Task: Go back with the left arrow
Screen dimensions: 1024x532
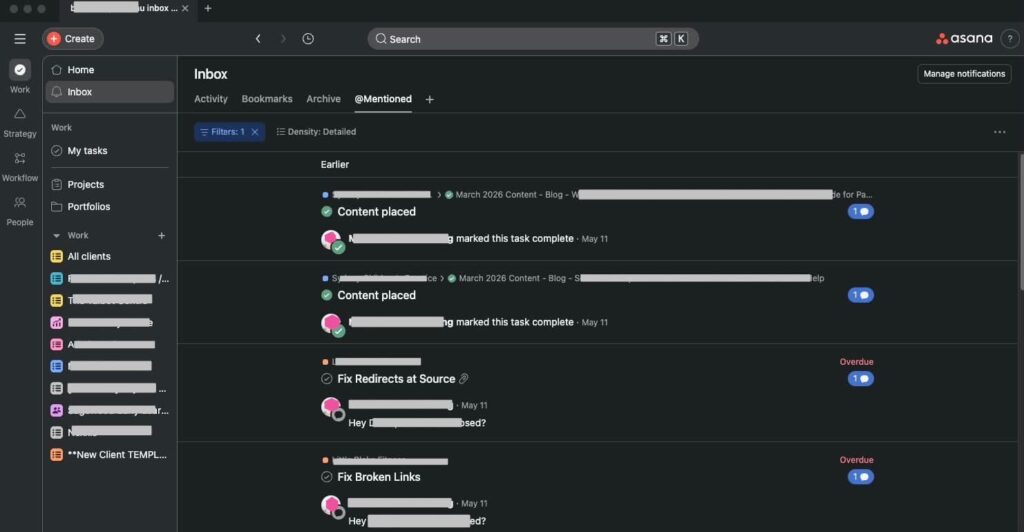Action: pyautogui.click(x=258, y=39)
